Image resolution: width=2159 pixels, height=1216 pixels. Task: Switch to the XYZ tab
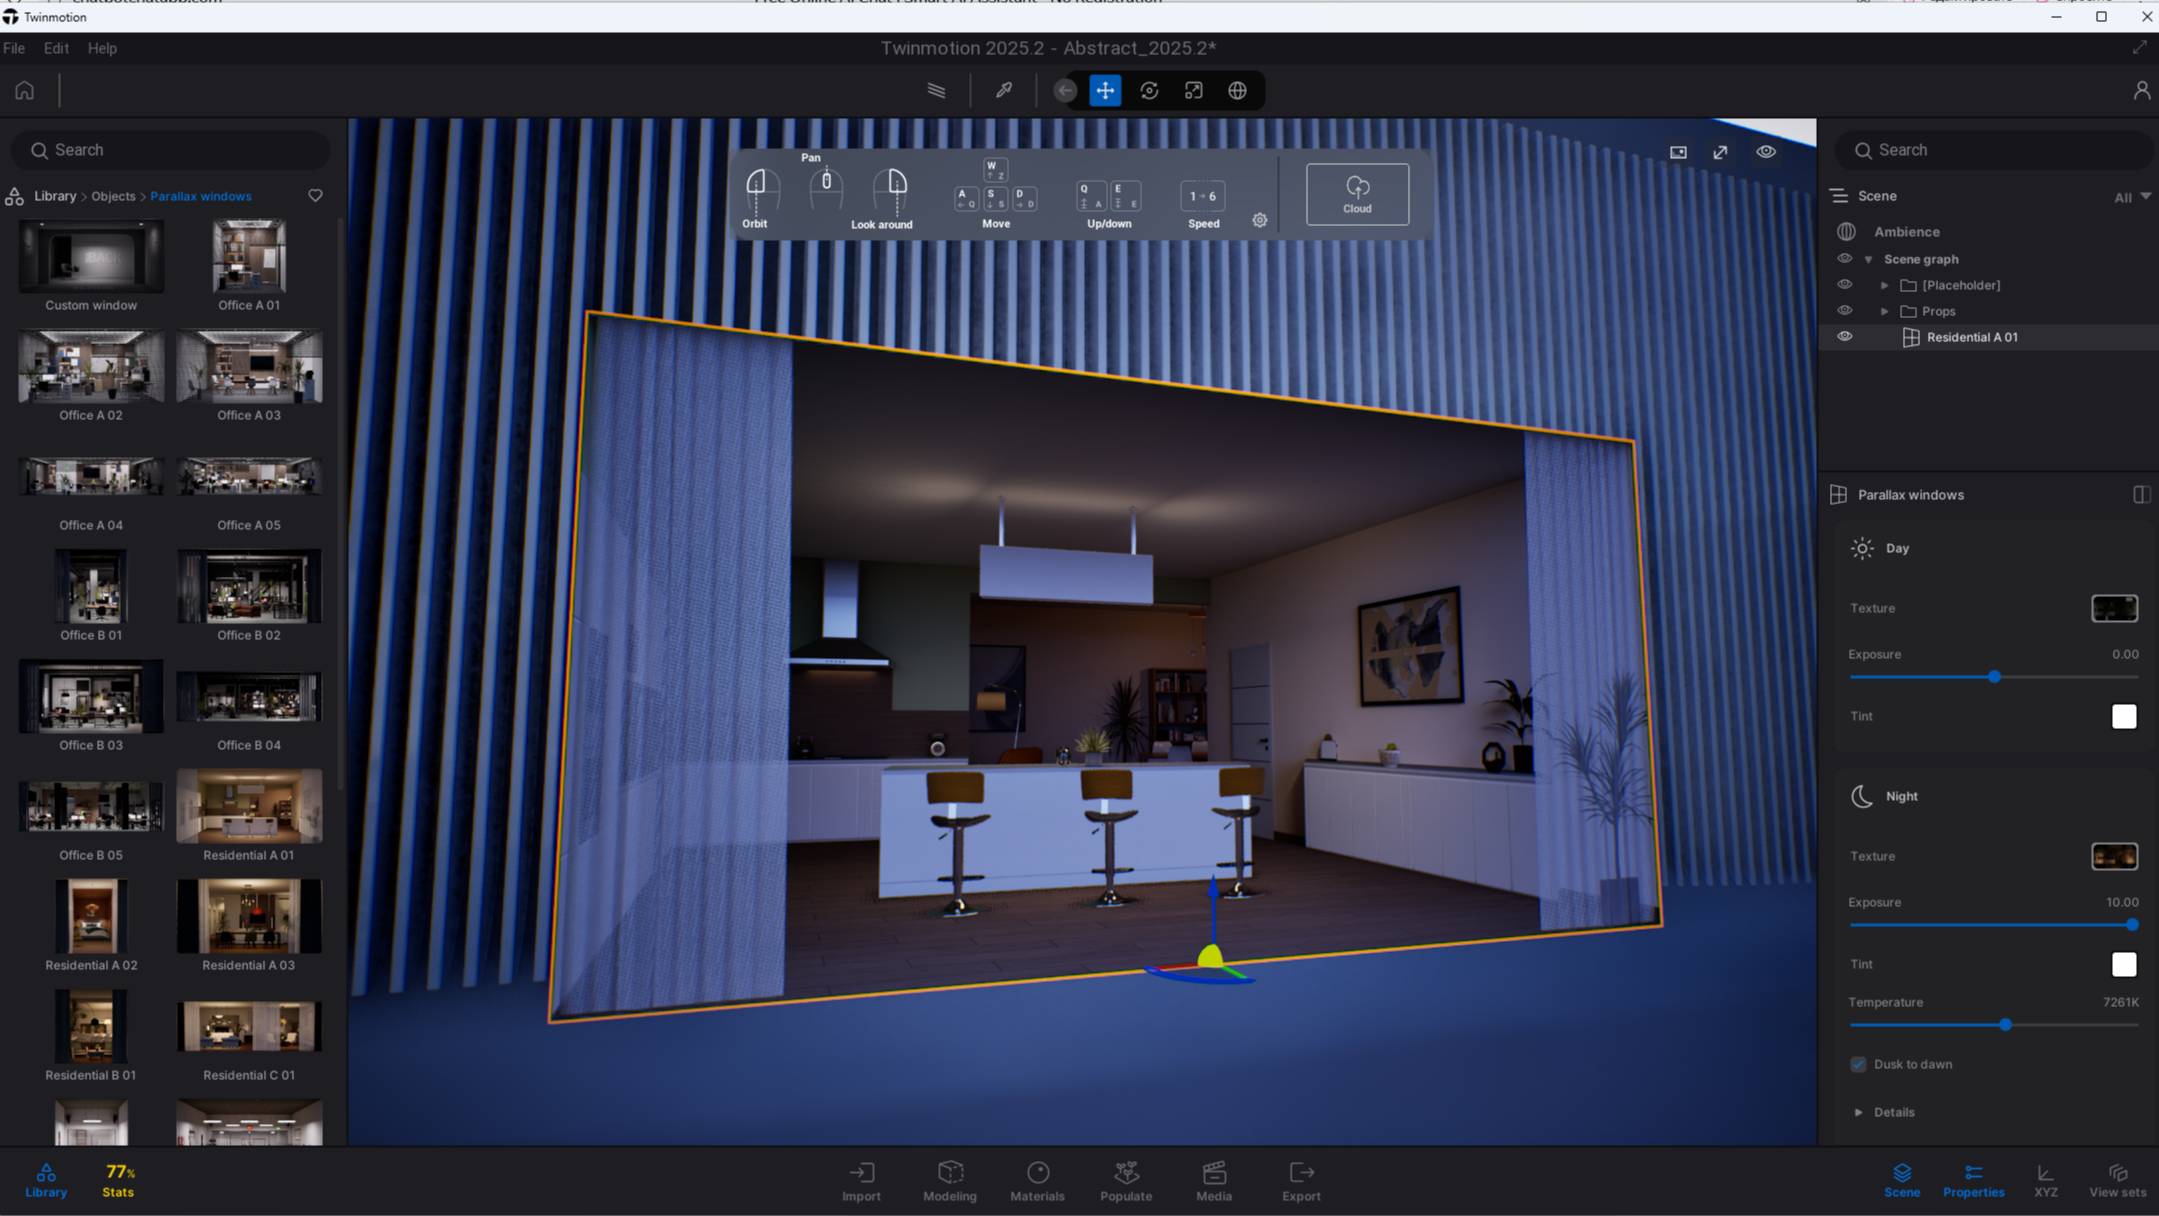(x=2045, y=1180)
